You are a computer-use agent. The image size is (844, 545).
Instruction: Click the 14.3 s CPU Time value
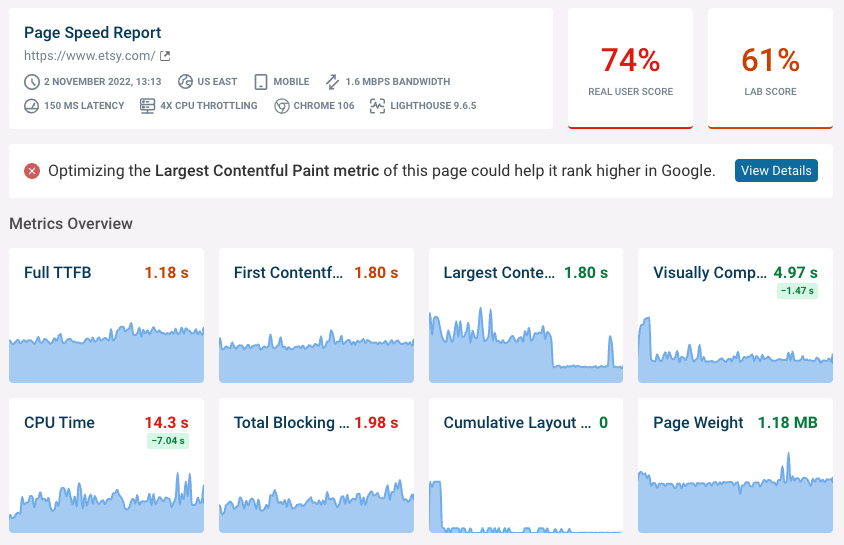(166, 423)
